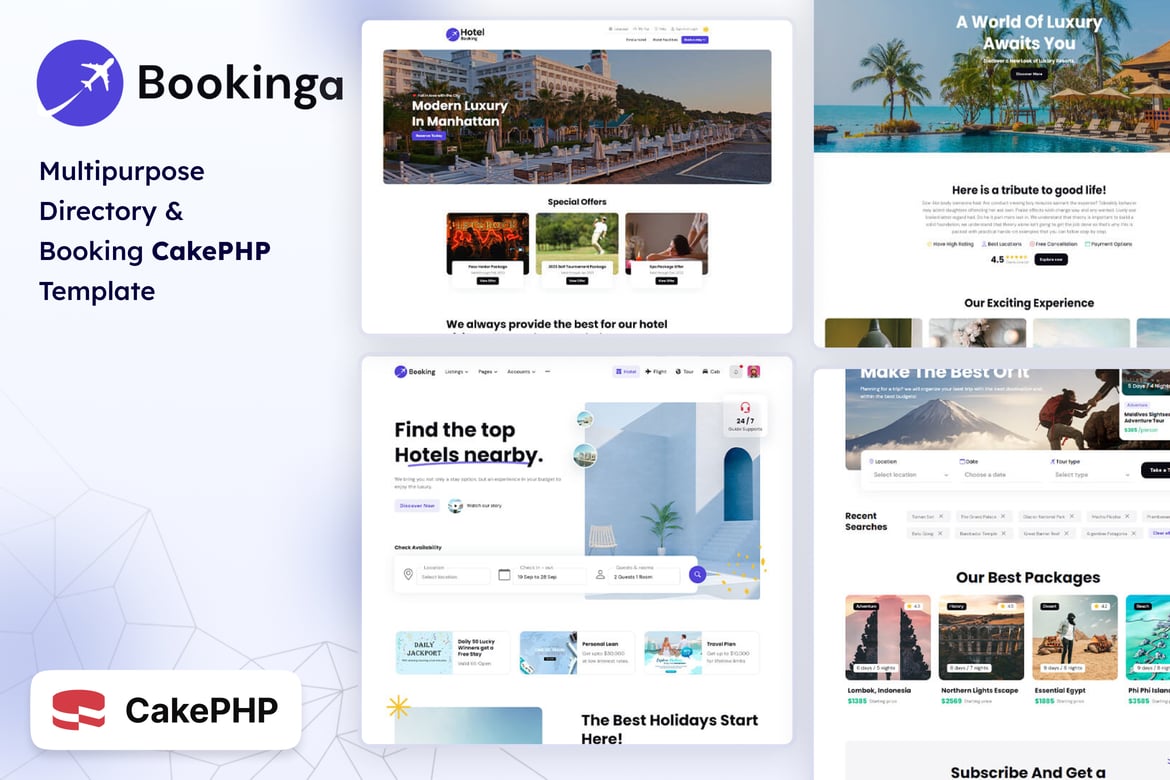Click the Choose a date field
Screen dimensions: 1170x780
pyautogui.click(x=1001, y=475)
